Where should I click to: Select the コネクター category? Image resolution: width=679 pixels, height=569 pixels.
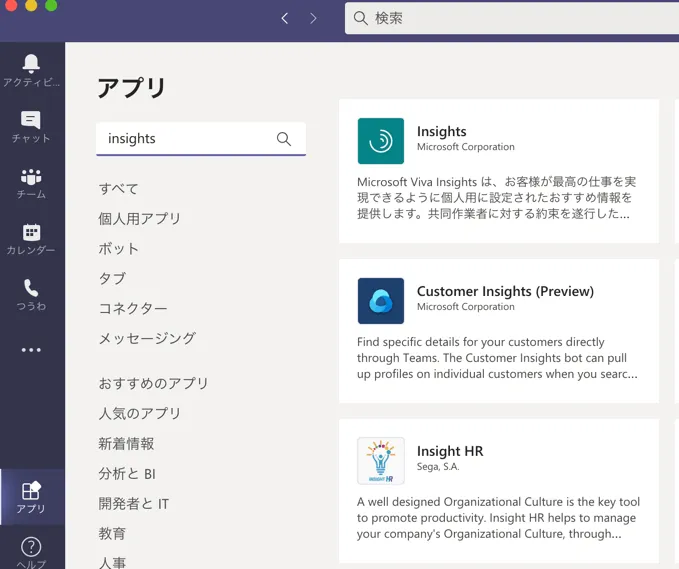tap(133, 308)
